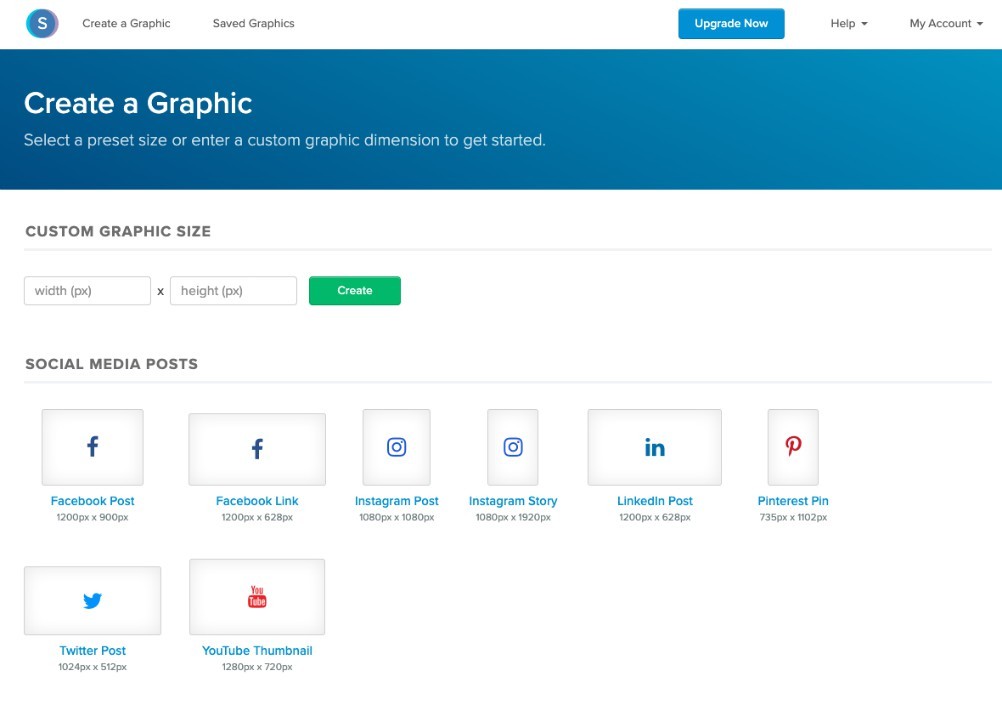Click the CUSTOM GRAPHIC SIZE heading
This screenshot has height=705, width=1002.
pyautogui.click(x=118, y=231)
